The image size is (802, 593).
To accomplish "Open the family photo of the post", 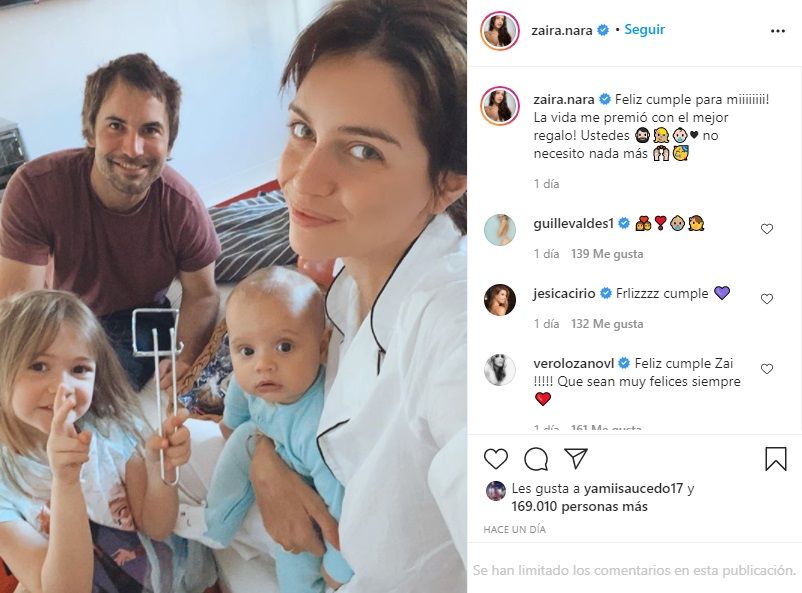I will coord(233,297).
